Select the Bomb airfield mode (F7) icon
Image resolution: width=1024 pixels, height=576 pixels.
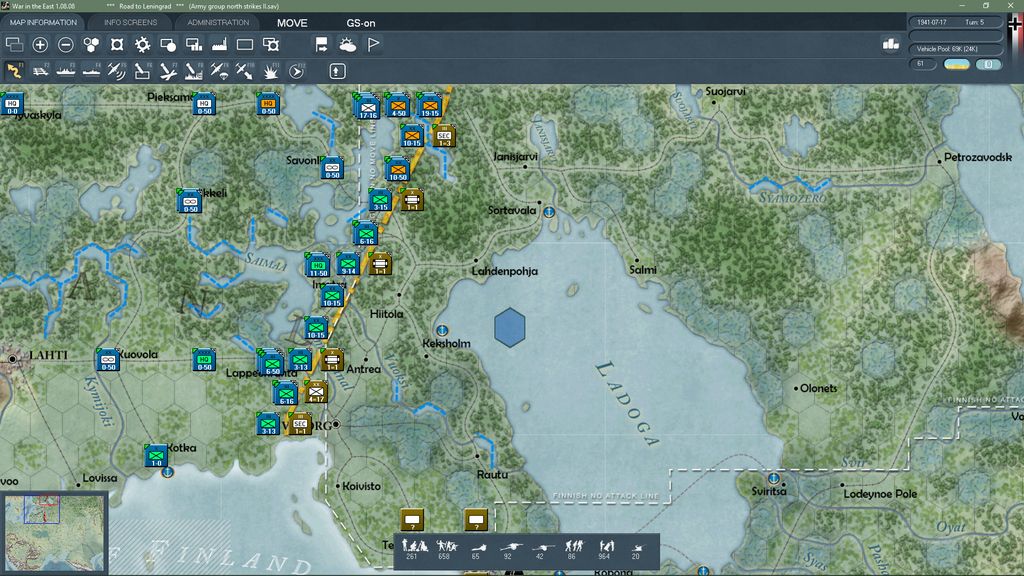click(168, 71)
